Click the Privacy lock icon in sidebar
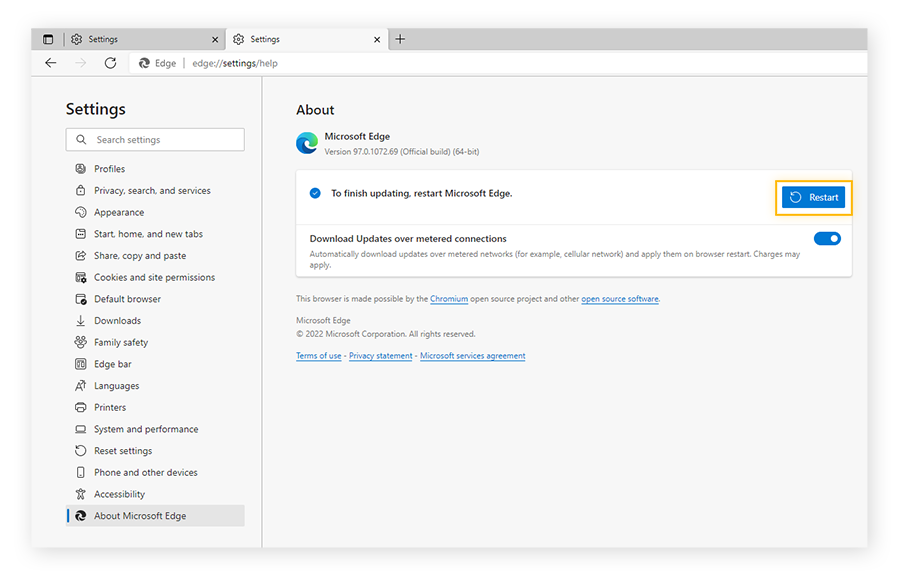Viewport: 900px width, 578px height. [x=80, y=191]
